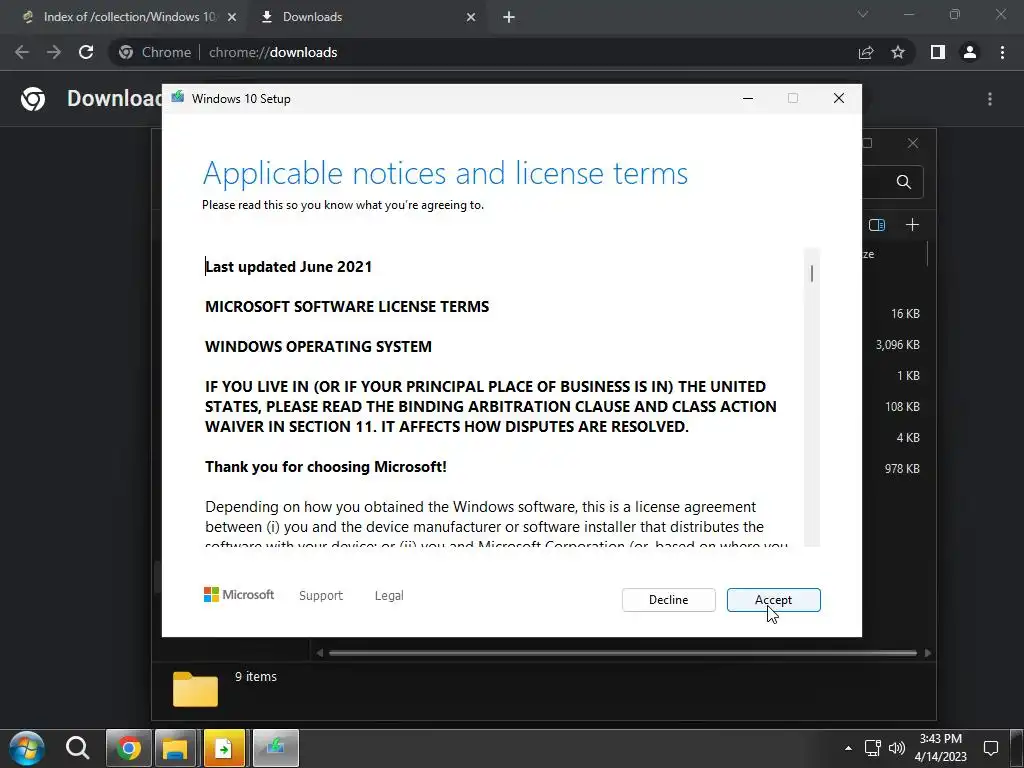This screenshot has height=768, width=1024.
Task: Click the horizontal scrollbar right arrow
Action: click(928, 653)
